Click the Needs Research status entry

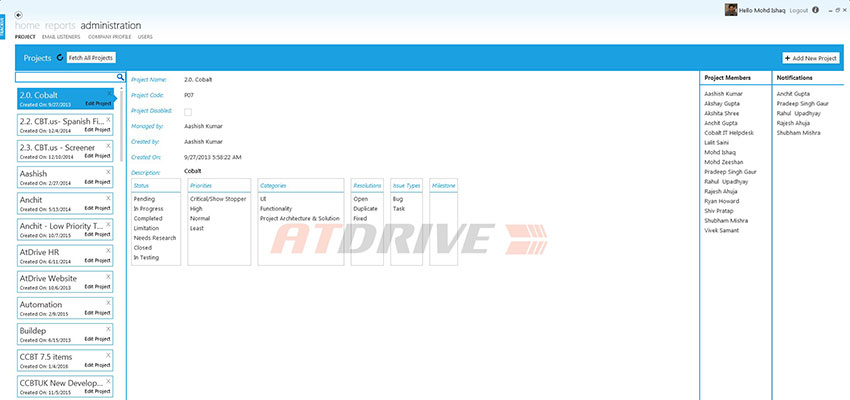(x=154, y=238)
